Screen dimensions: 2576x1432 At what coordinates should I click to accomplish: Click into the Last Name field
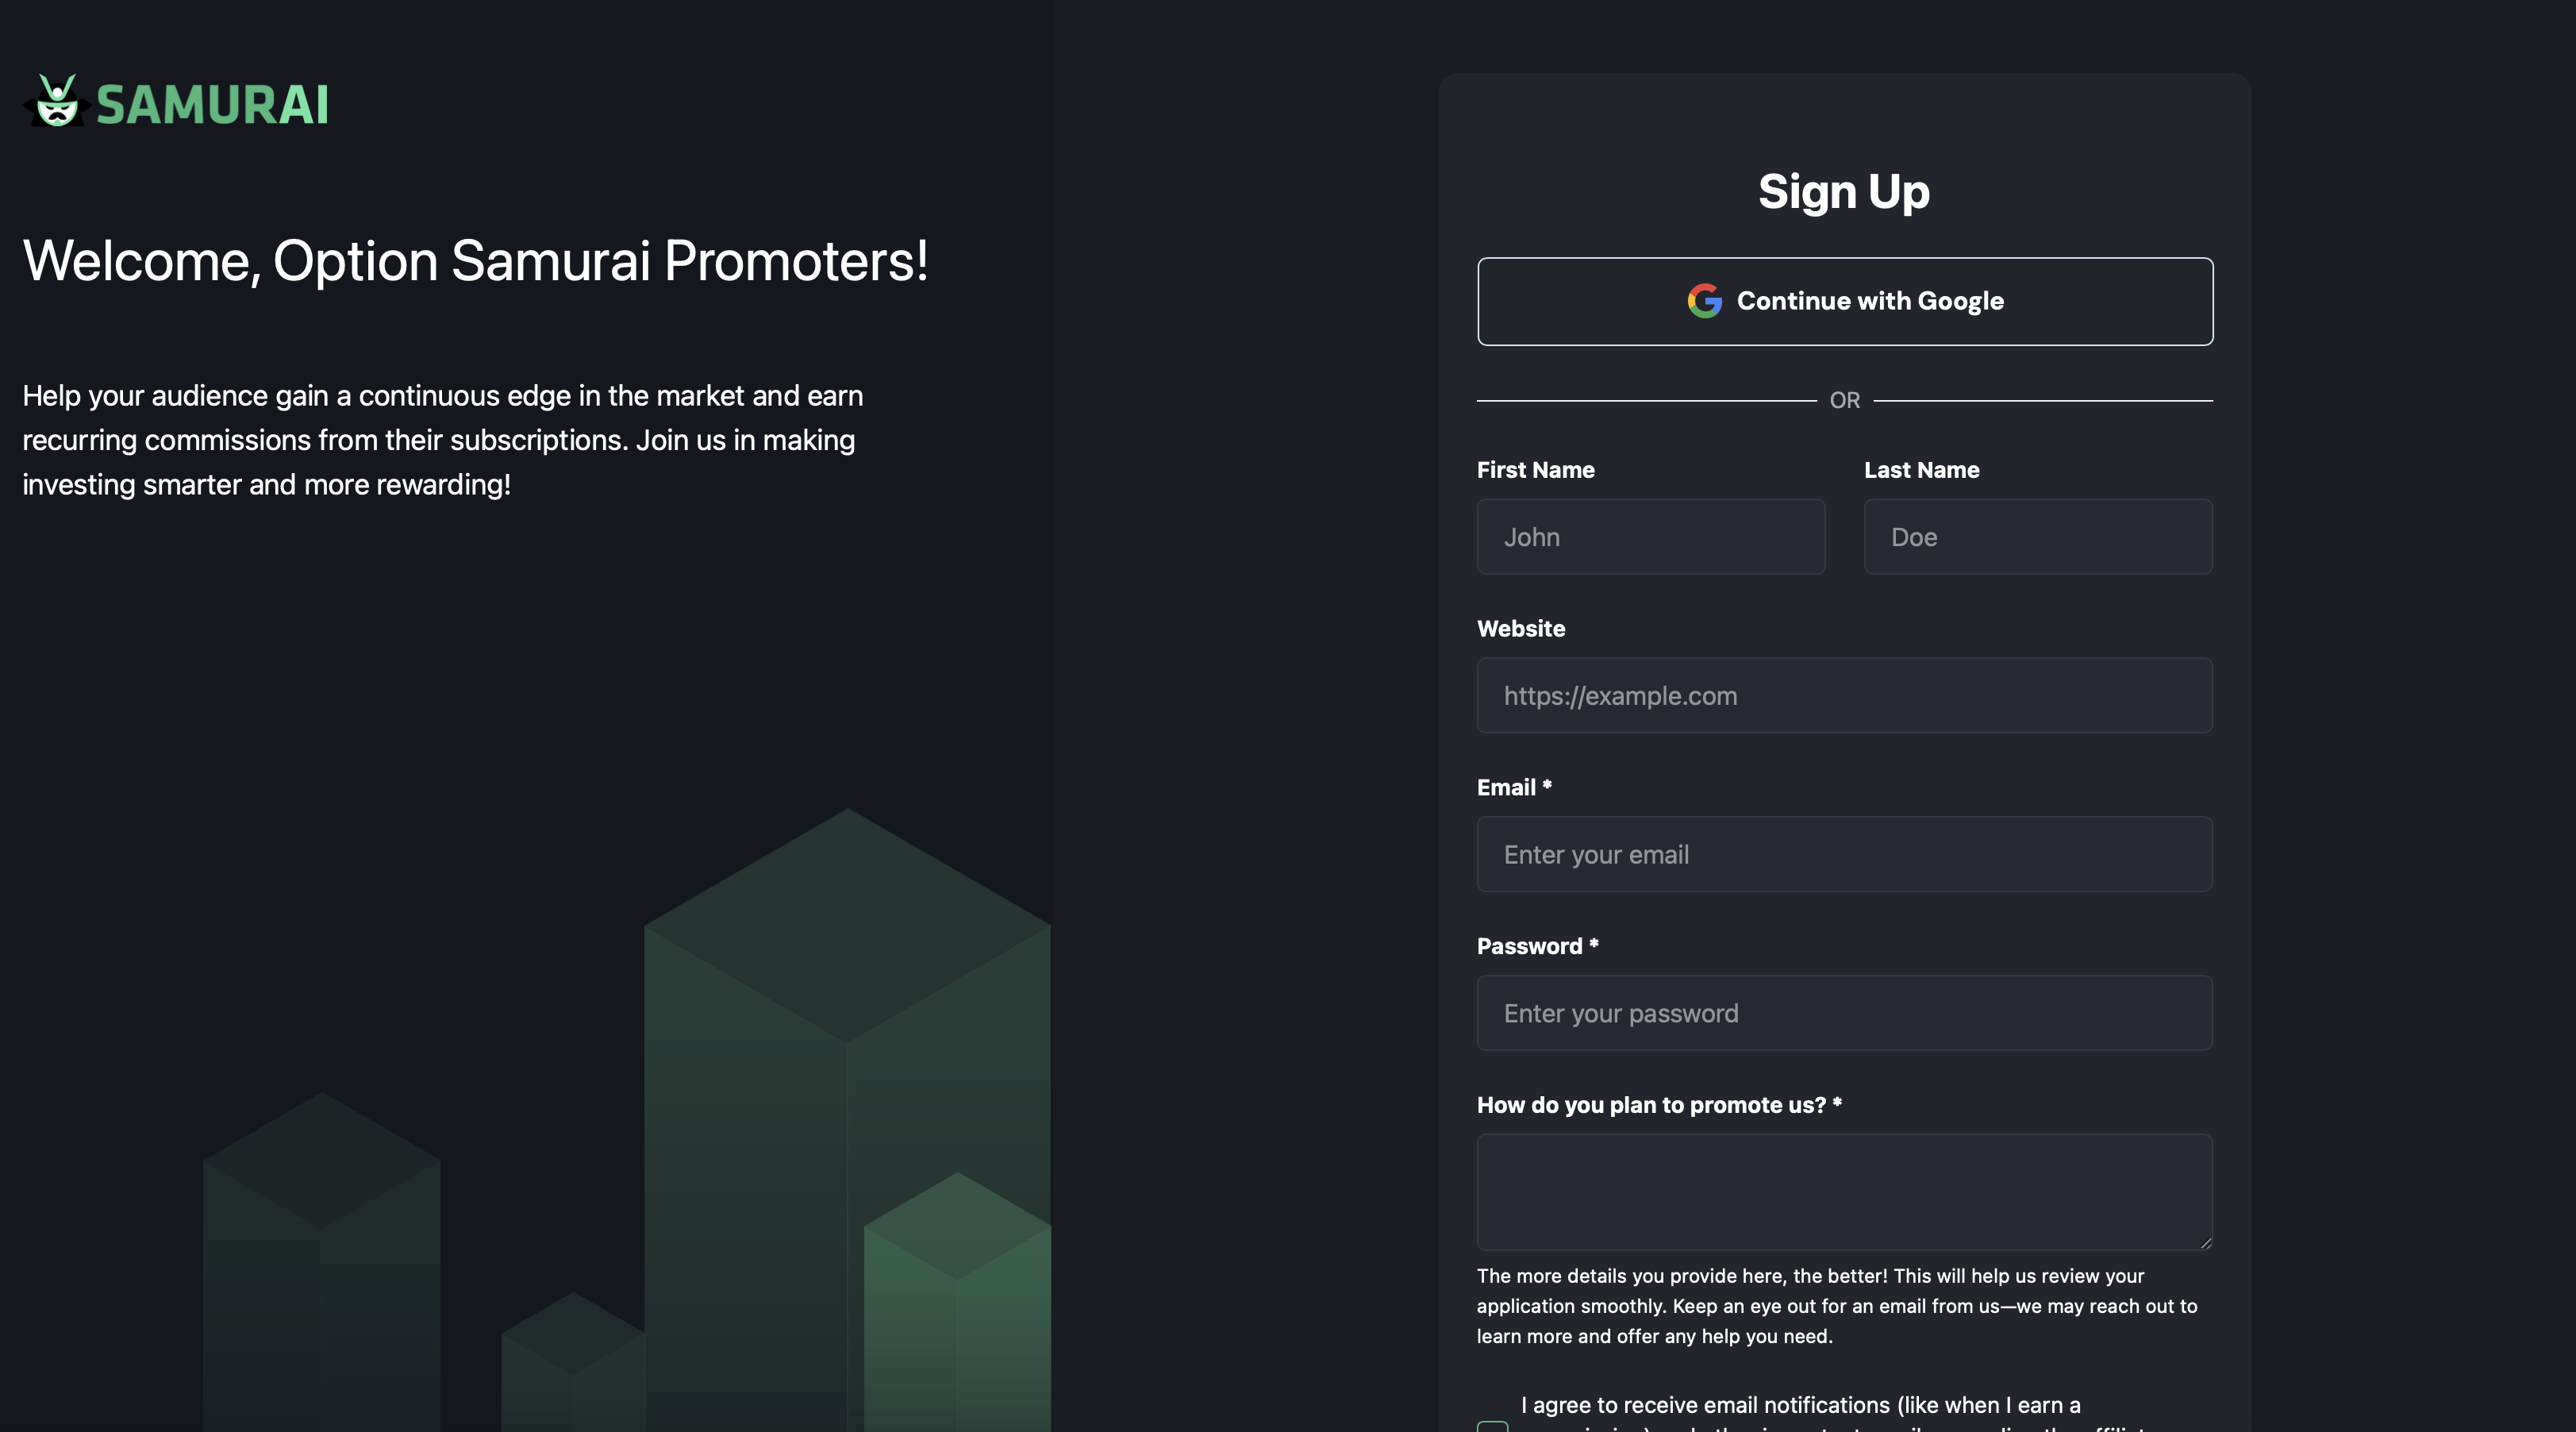click(2037, 537)
